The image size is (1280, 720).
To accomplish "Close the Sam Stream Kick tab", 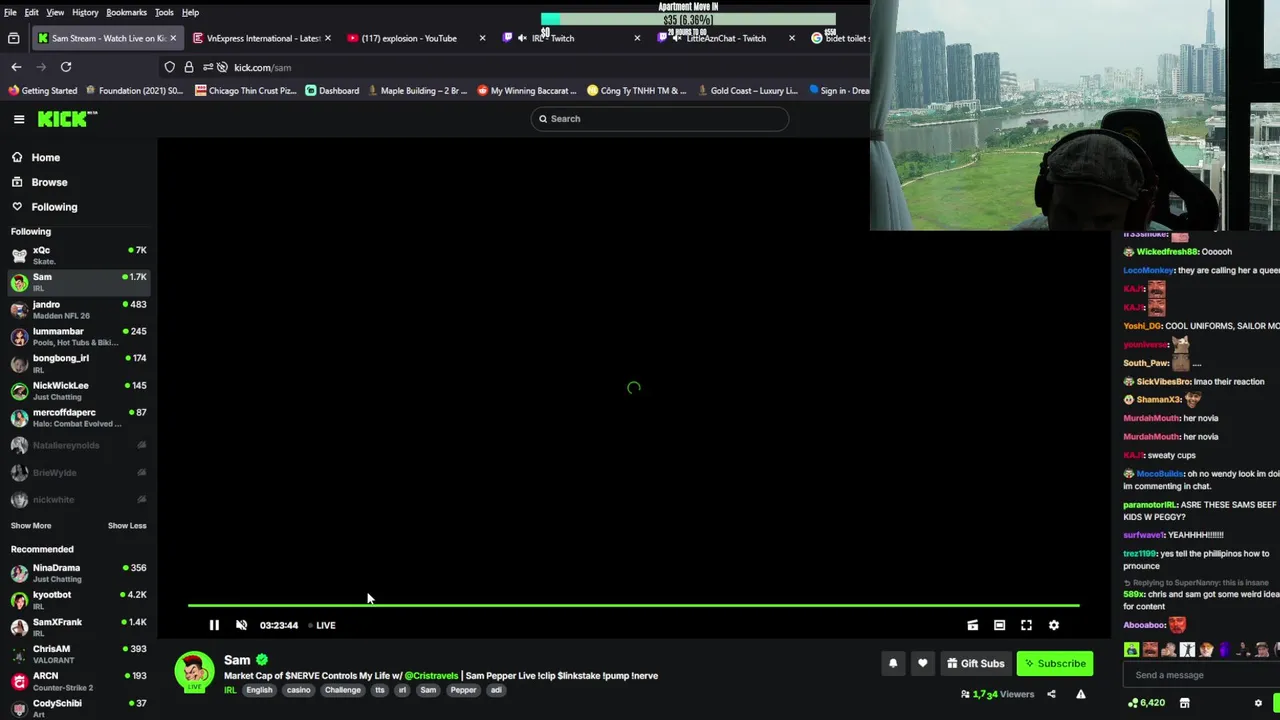I will click(x=173, y=38).
